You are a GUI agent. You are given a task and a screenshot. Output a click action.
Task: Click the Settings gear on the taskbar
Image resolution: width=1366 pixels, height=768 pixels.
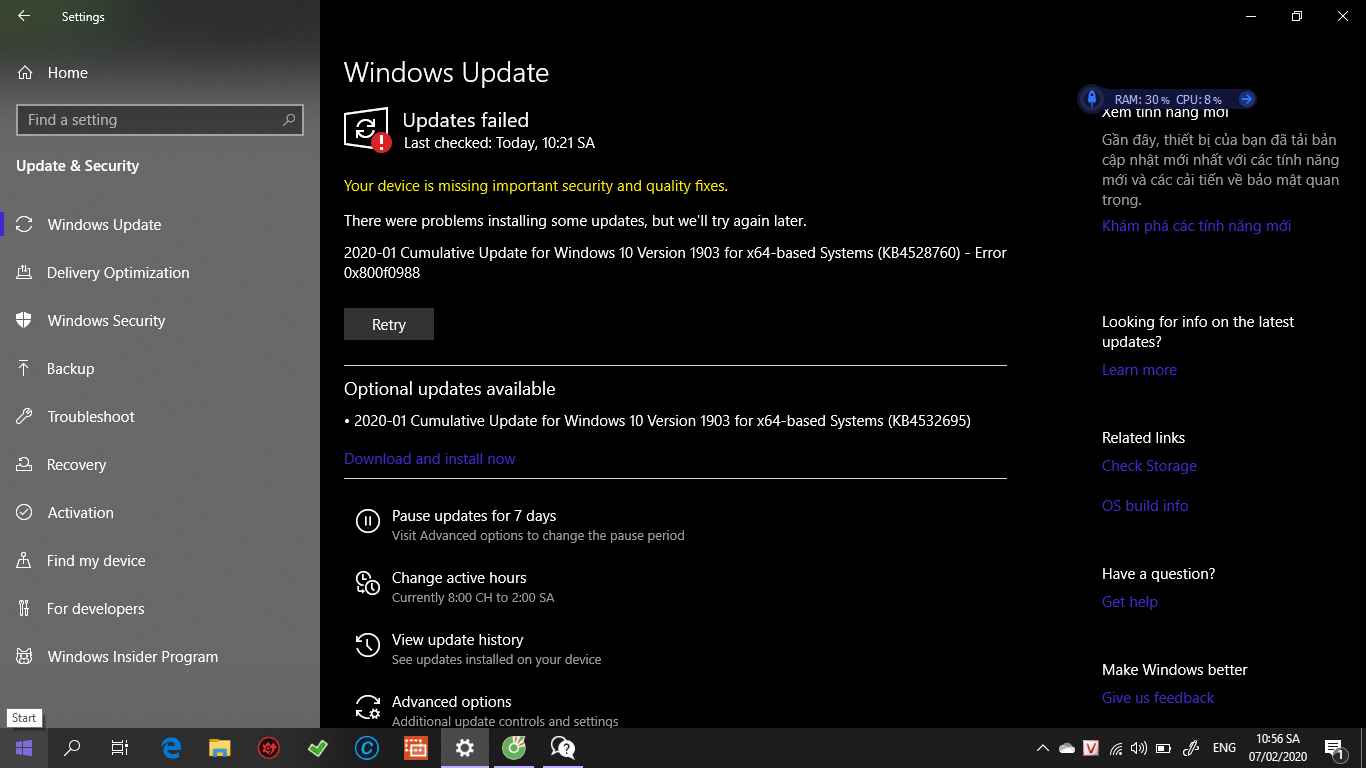pos(465,748)
